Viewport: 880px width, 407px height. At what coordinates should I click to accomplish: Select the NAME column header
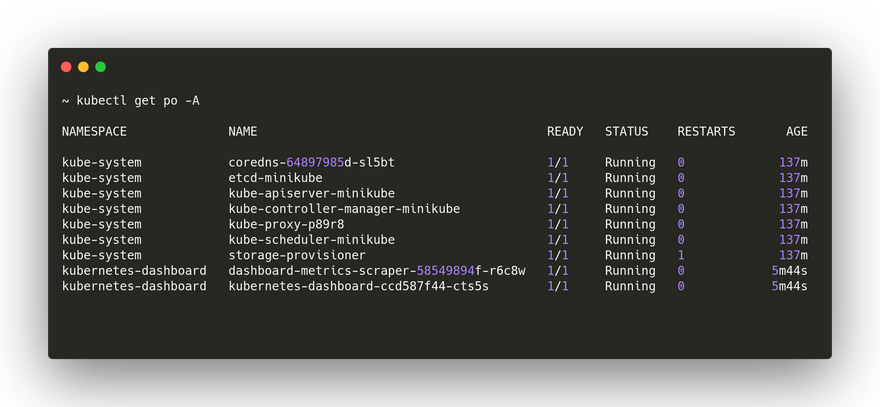(243, 132)
